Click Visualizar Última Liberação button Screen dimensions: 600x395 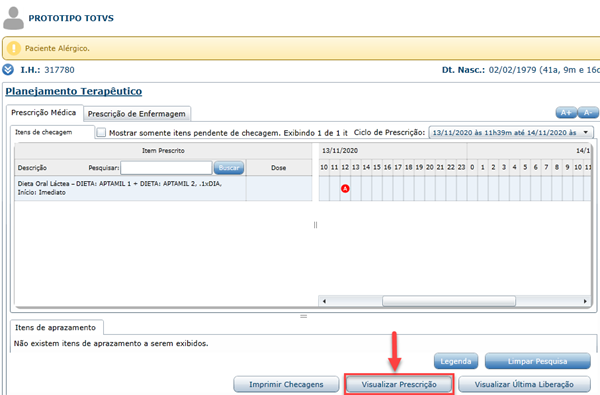coord(524,384)
